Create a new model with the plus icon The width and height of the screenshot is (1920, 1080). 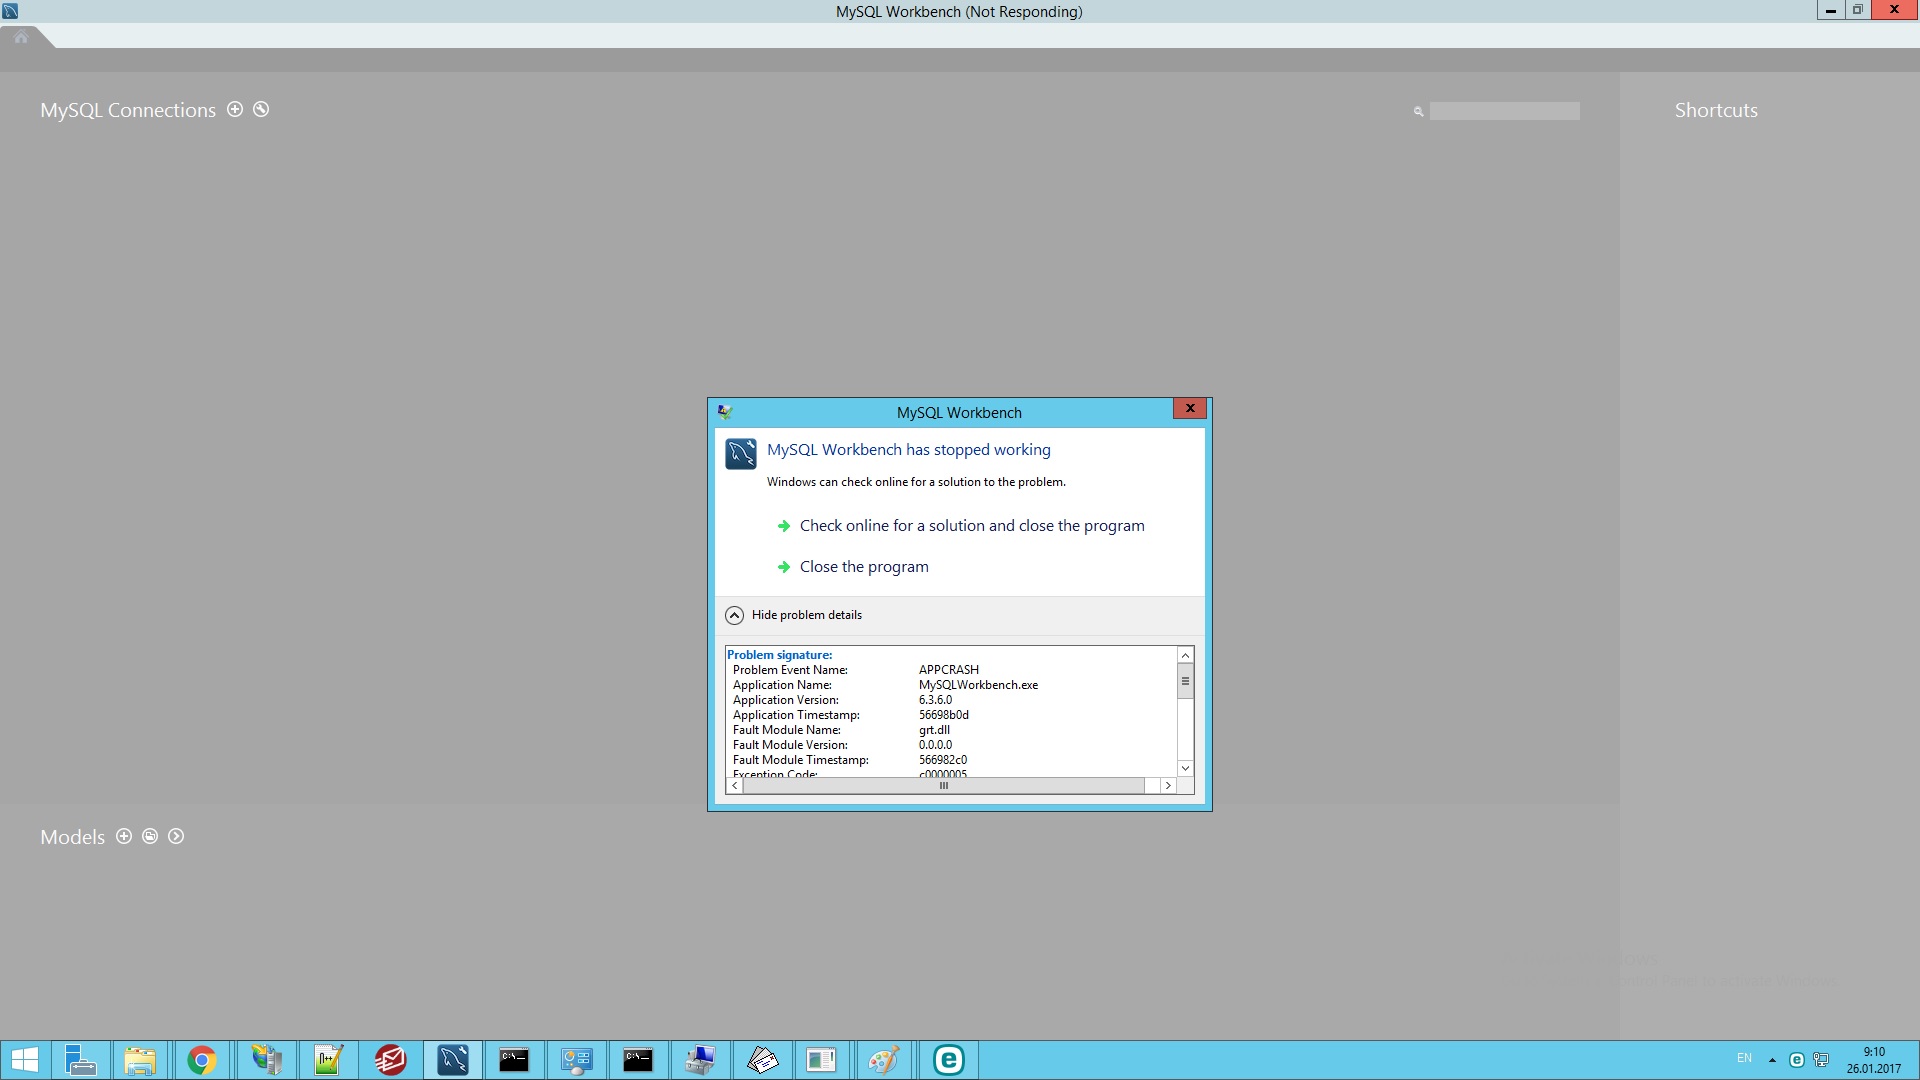(x=124, y=836)
